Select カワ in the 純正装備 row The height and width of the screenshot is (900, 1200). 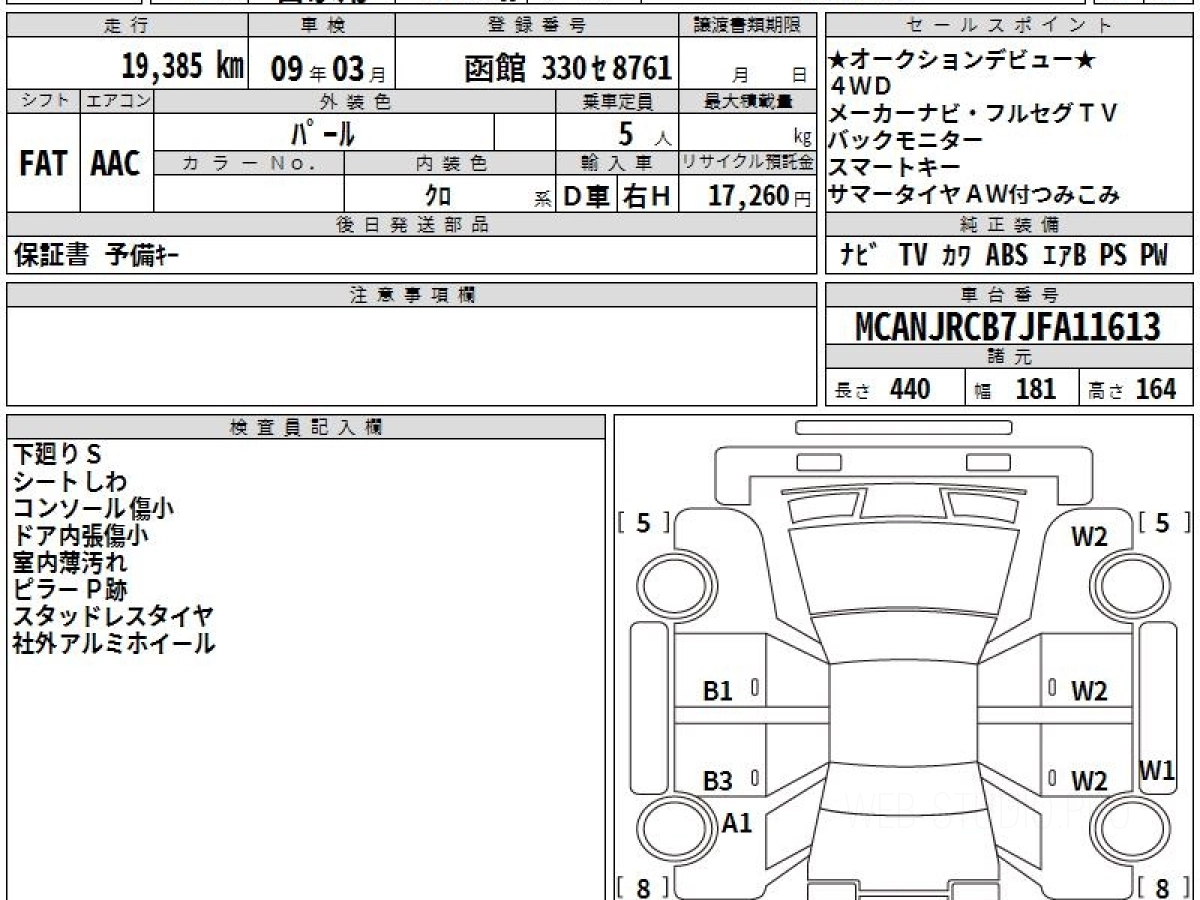coord(955,255)
